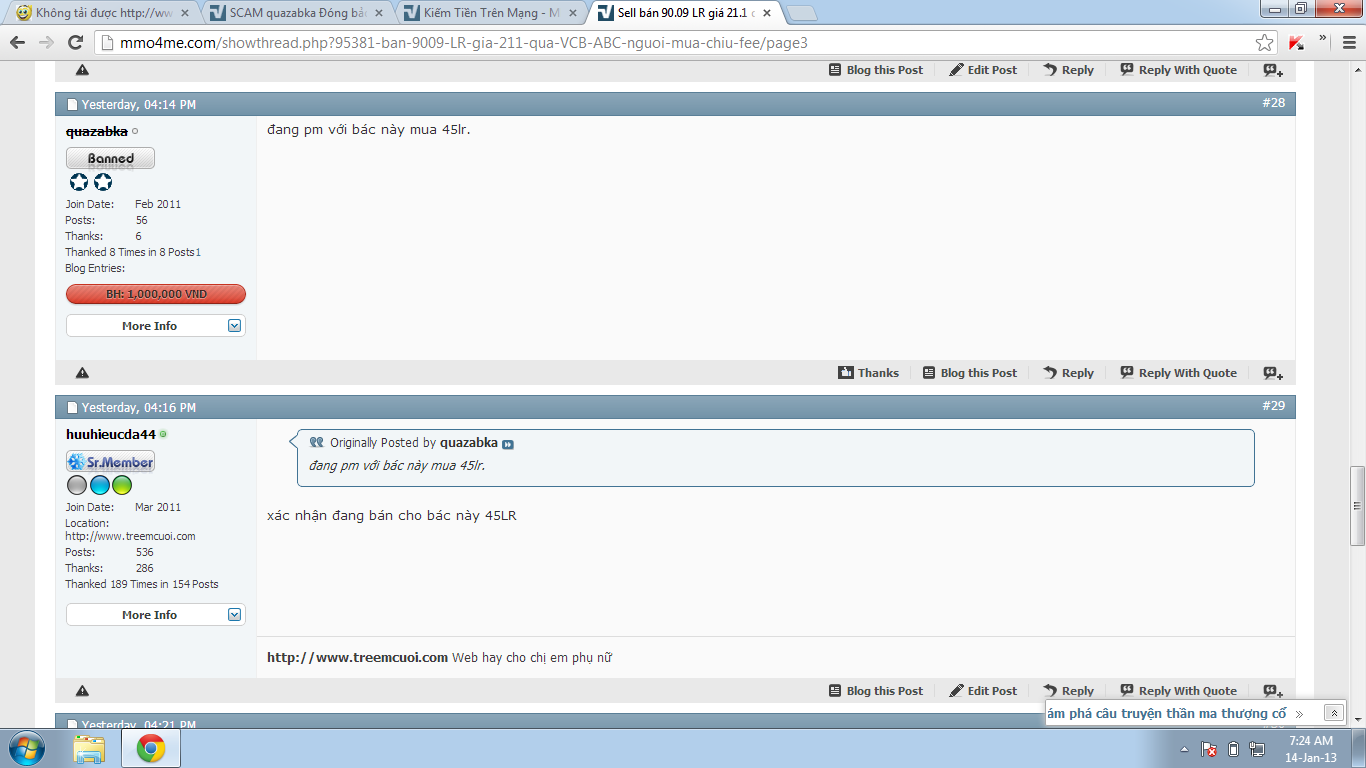Go back with the browser back arrow
This screenshot has width=1366, height=768.
[17, 42]
